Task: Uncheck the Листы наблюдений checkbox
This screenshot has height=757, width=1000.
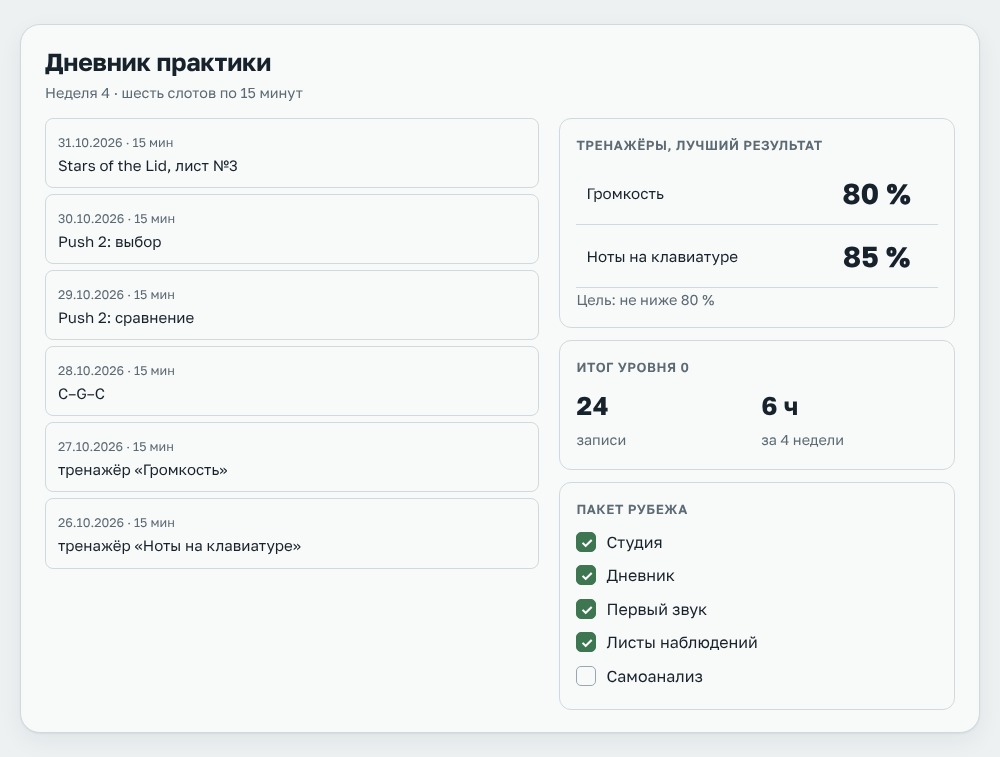Action: 585,642
